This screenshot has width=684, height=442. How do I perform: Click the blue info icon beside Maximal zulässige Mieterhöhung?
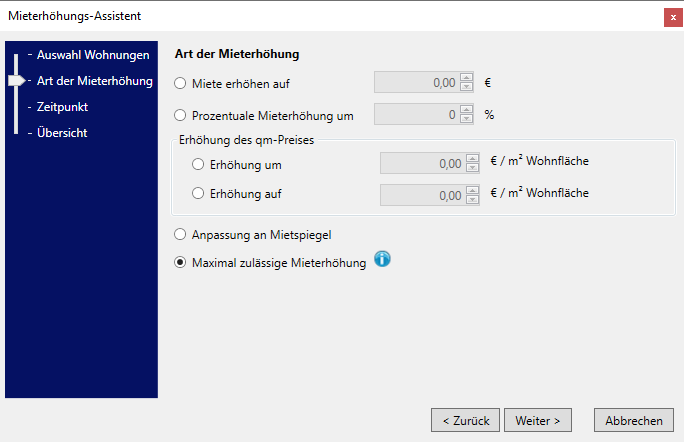(382, 260)
